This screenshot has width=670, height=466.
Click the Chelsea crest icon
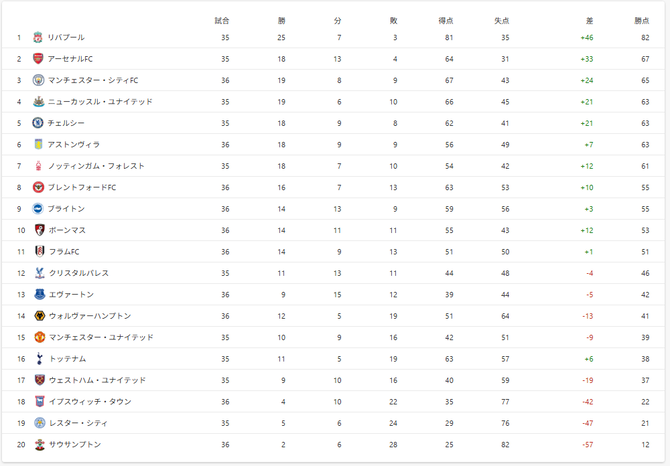pos(38,123)
